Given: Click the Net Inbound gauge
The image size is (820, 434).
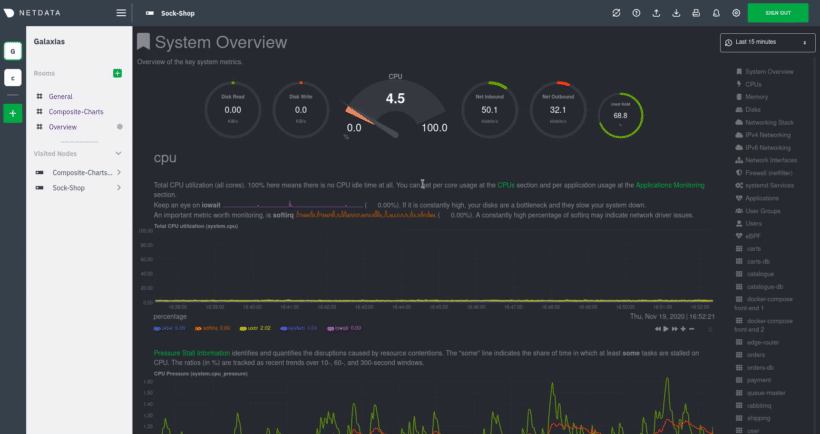Looking at the screenshot, I should pyautogui.click(x=489, y=110).
